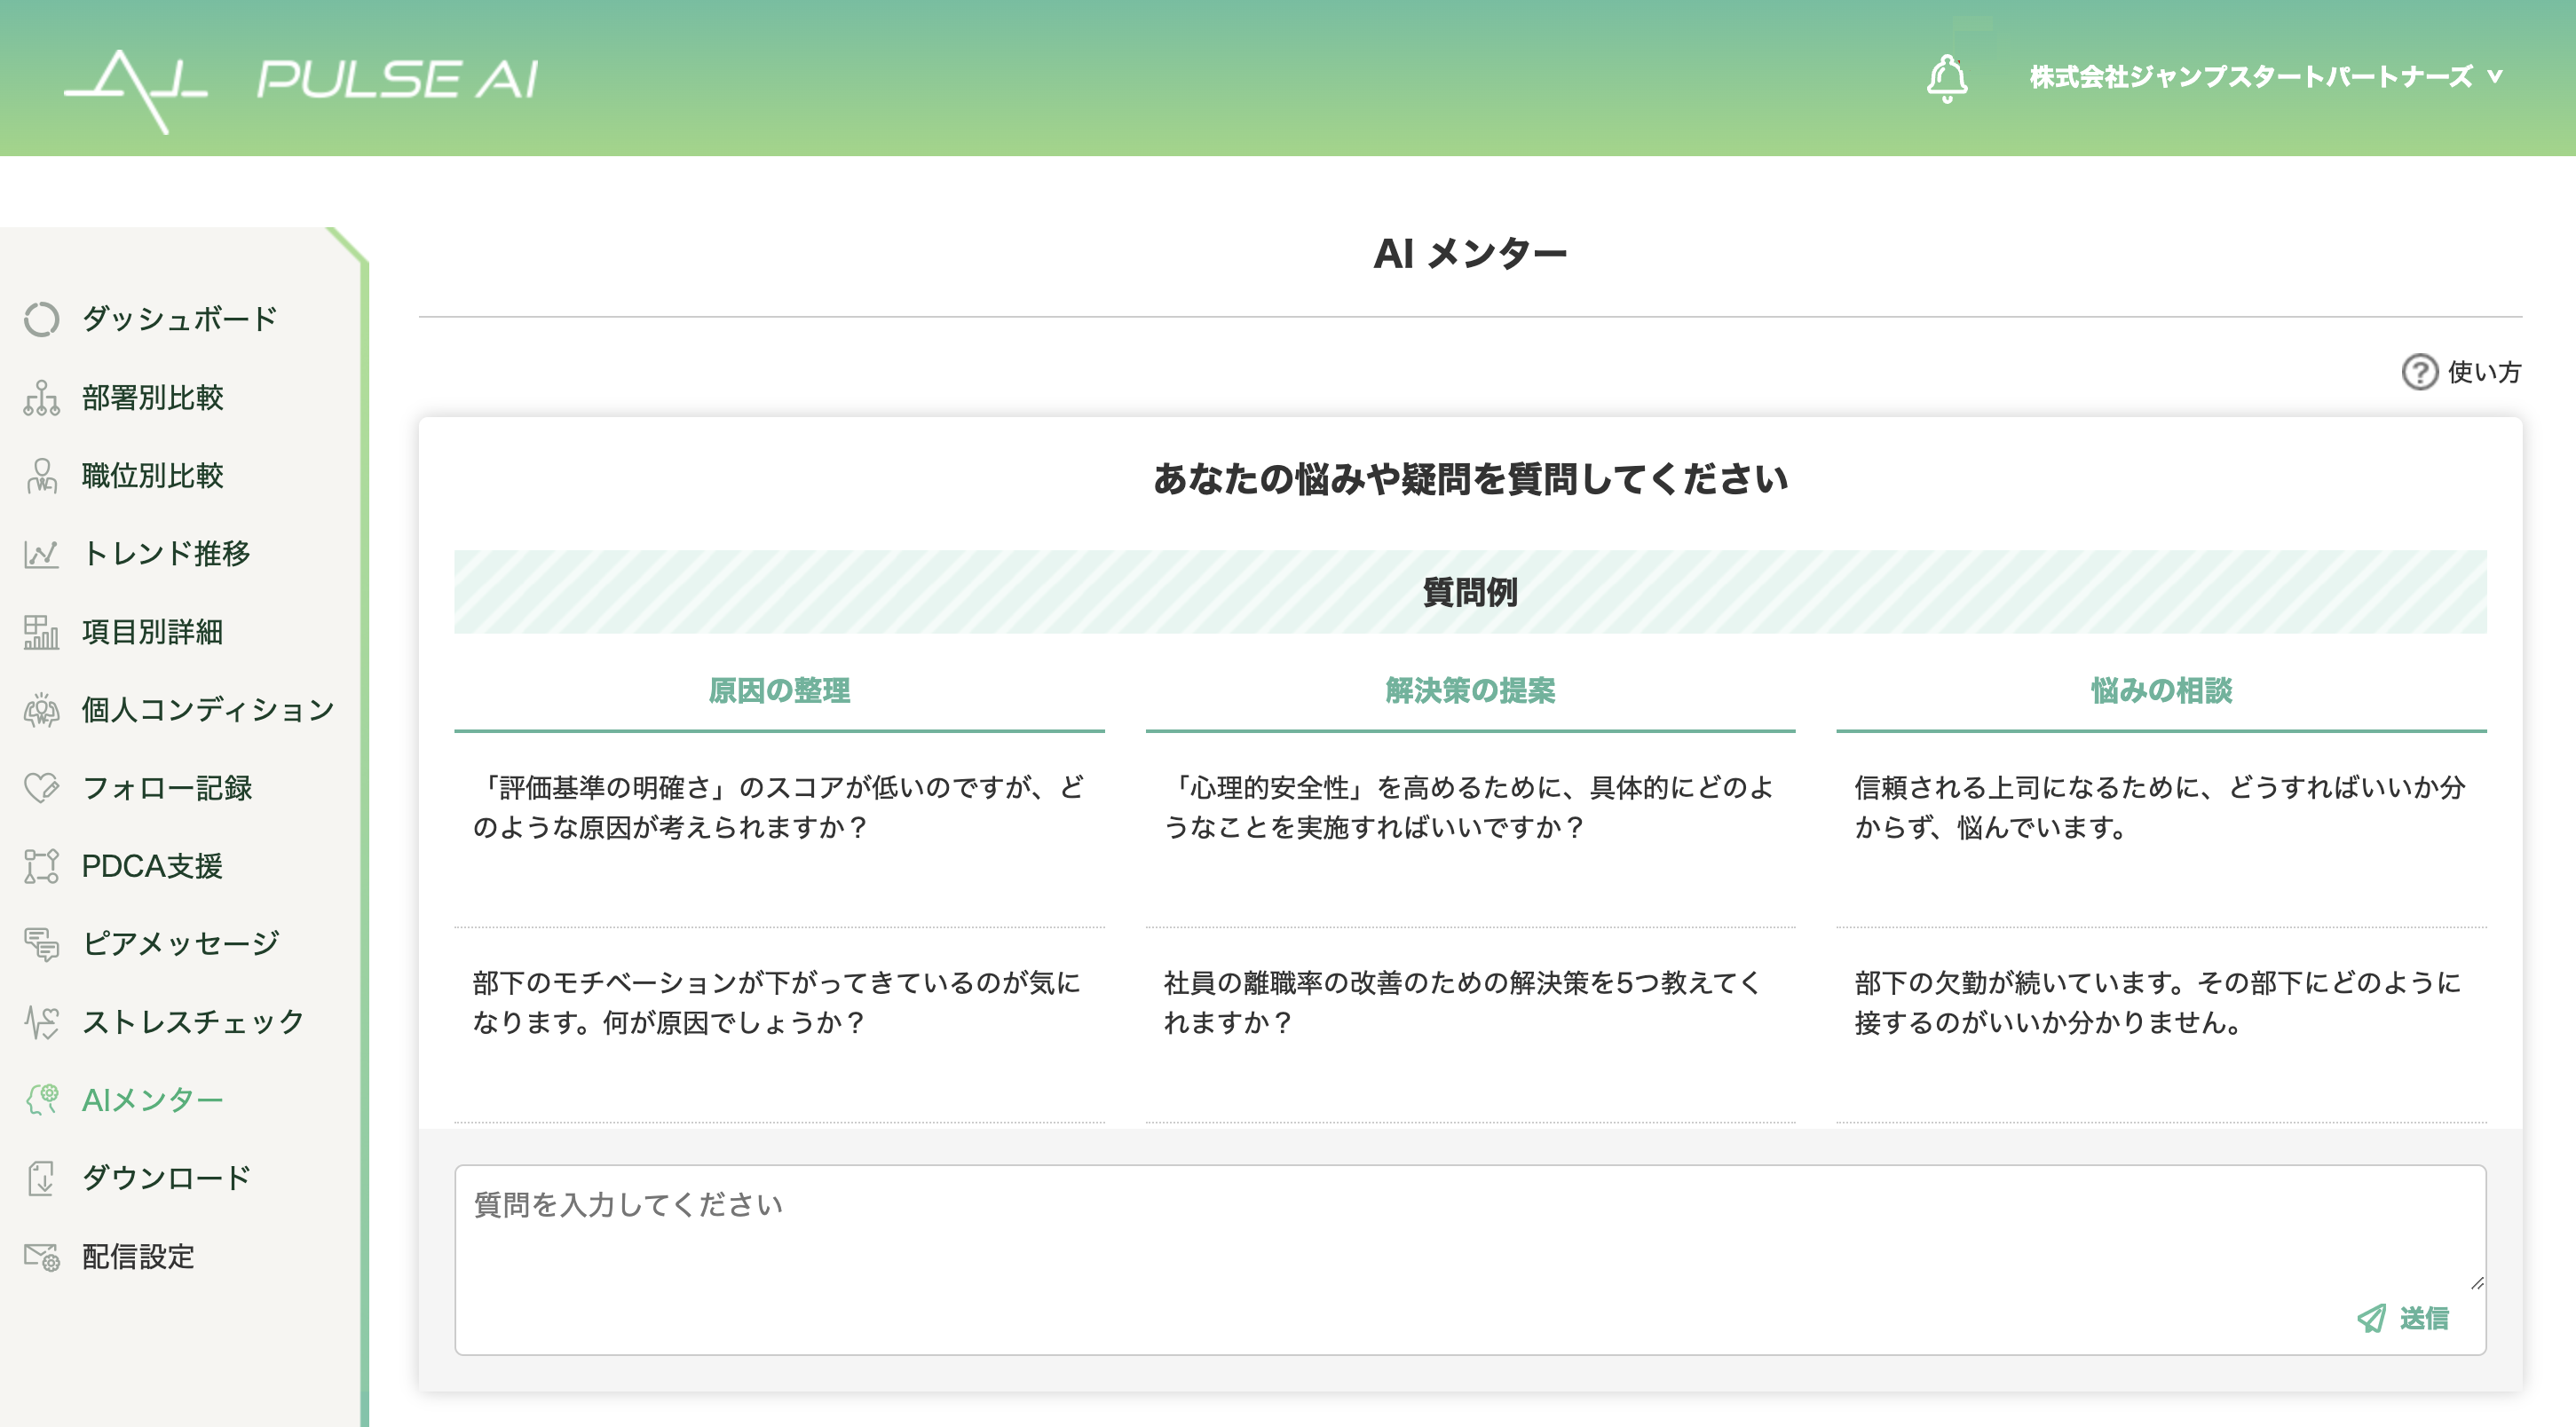Open the company name account dropdown
Screen dimensions: 2576x1427
tap(2264, 77)
